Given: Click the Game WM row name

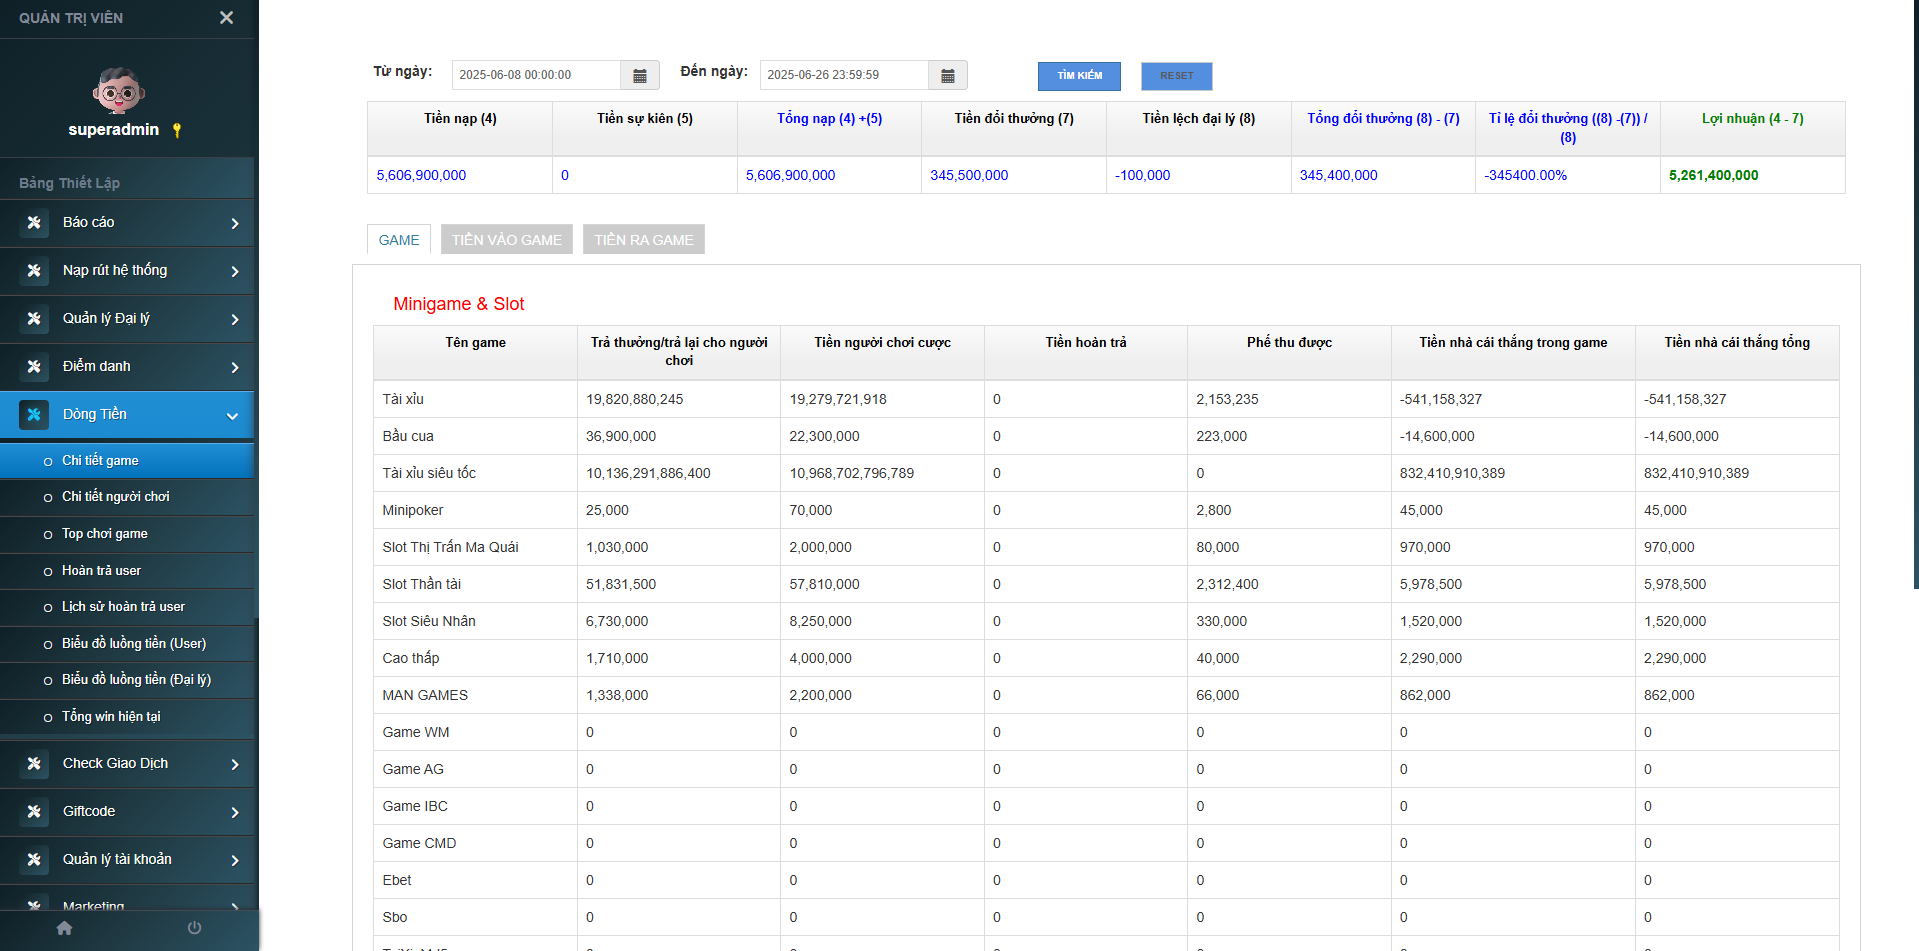Looking at the screenshot, I should (x=416, y=733).
